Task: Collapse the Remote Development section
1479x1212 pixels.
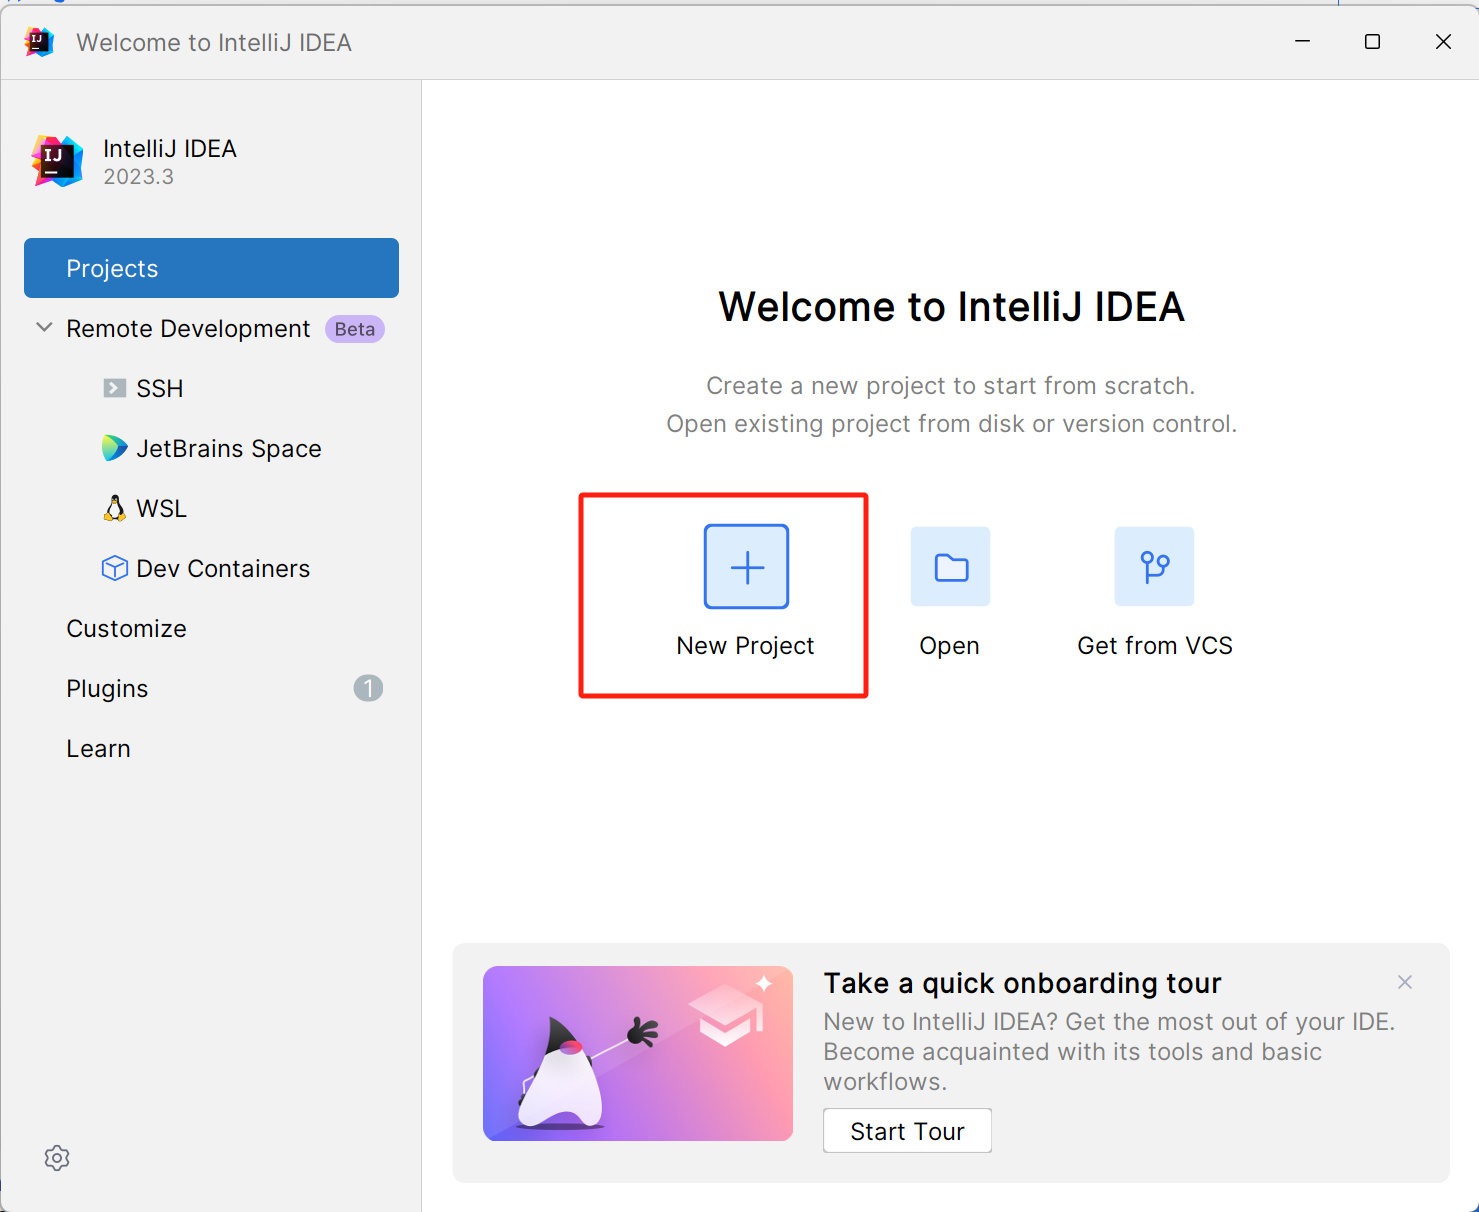Action: tap(44, 328)
